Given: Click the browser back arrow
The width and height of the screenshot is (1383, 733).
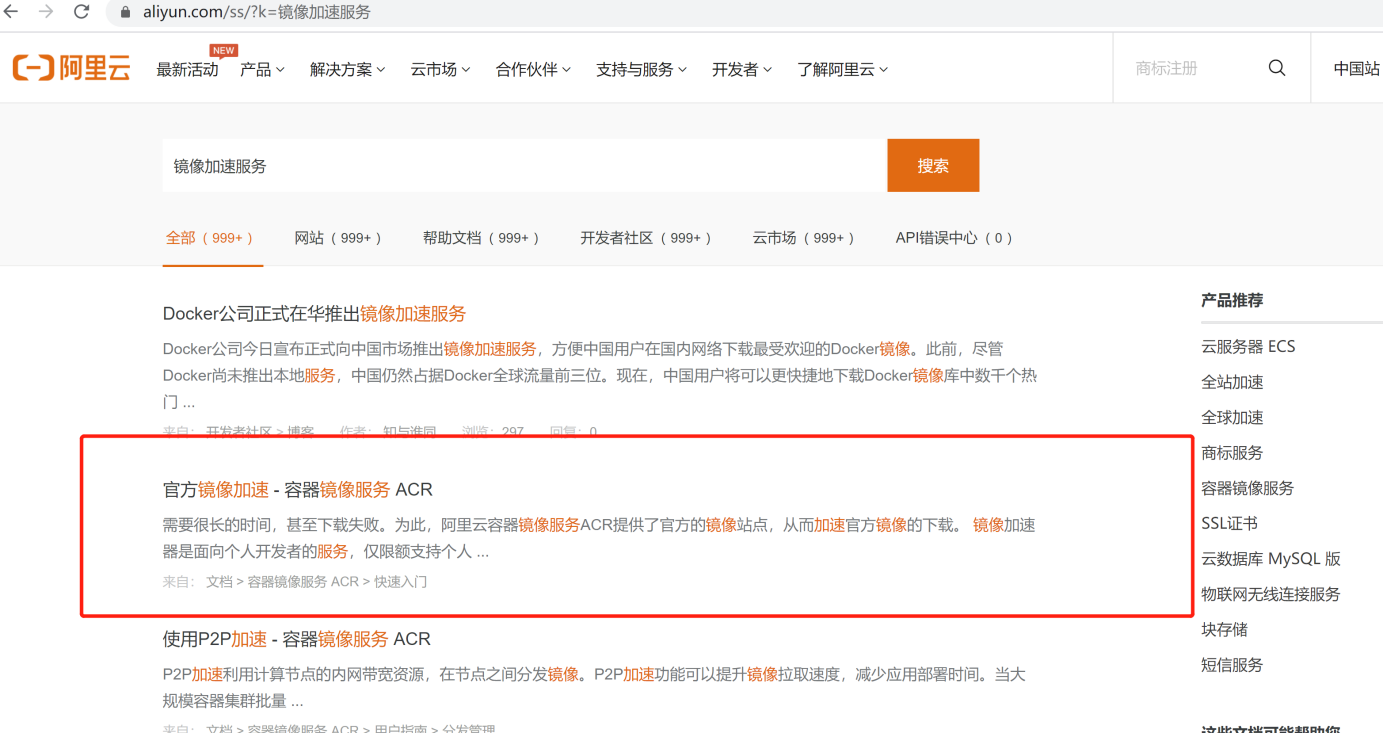Looking at the screenshot, I should pyautogui.click(x=11, y=12).
